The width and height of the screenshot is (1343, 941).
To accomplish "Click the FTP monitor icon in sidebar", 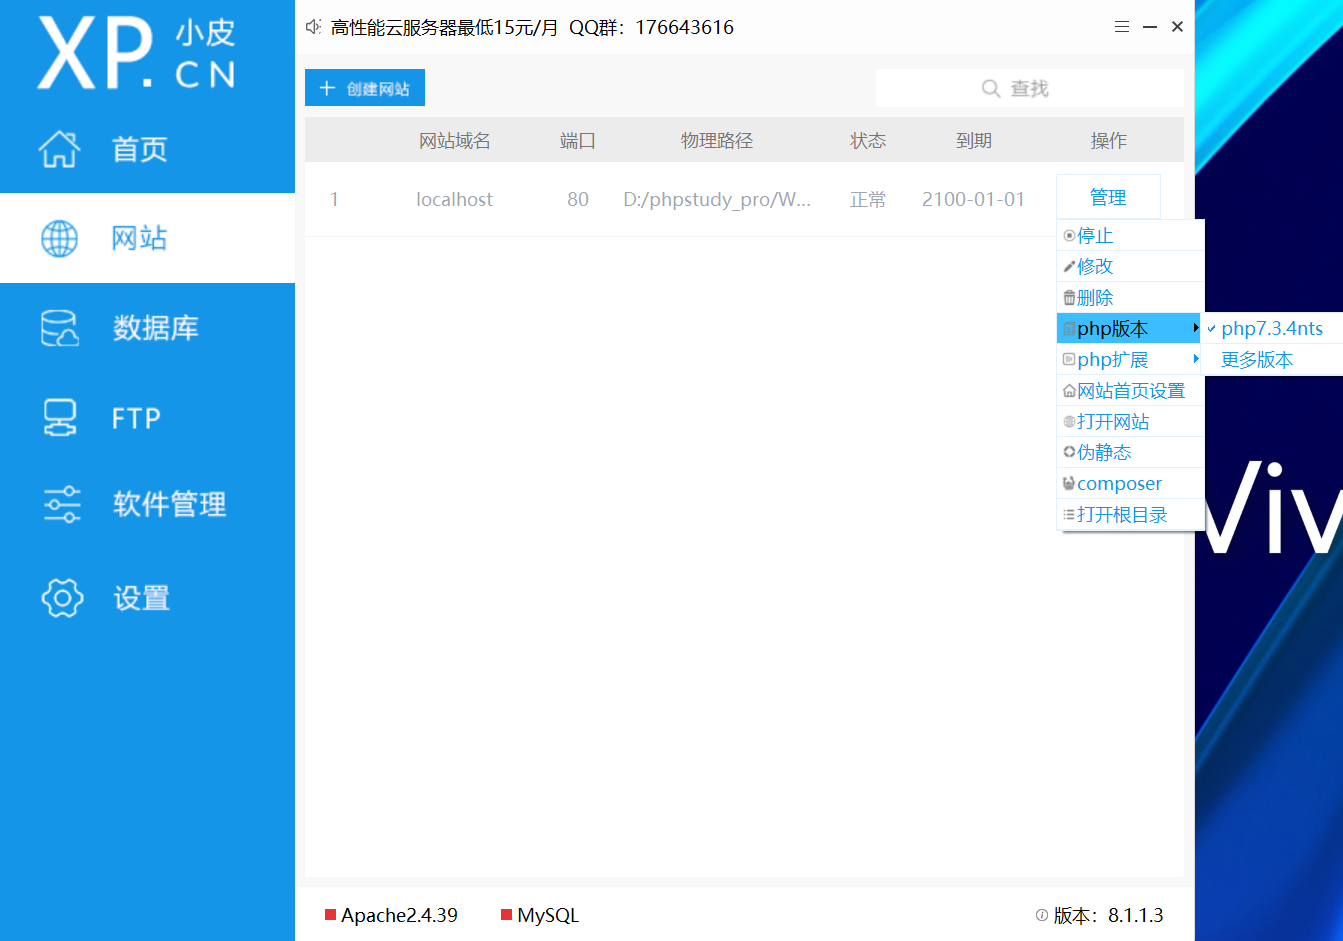I will coord(60,417).
